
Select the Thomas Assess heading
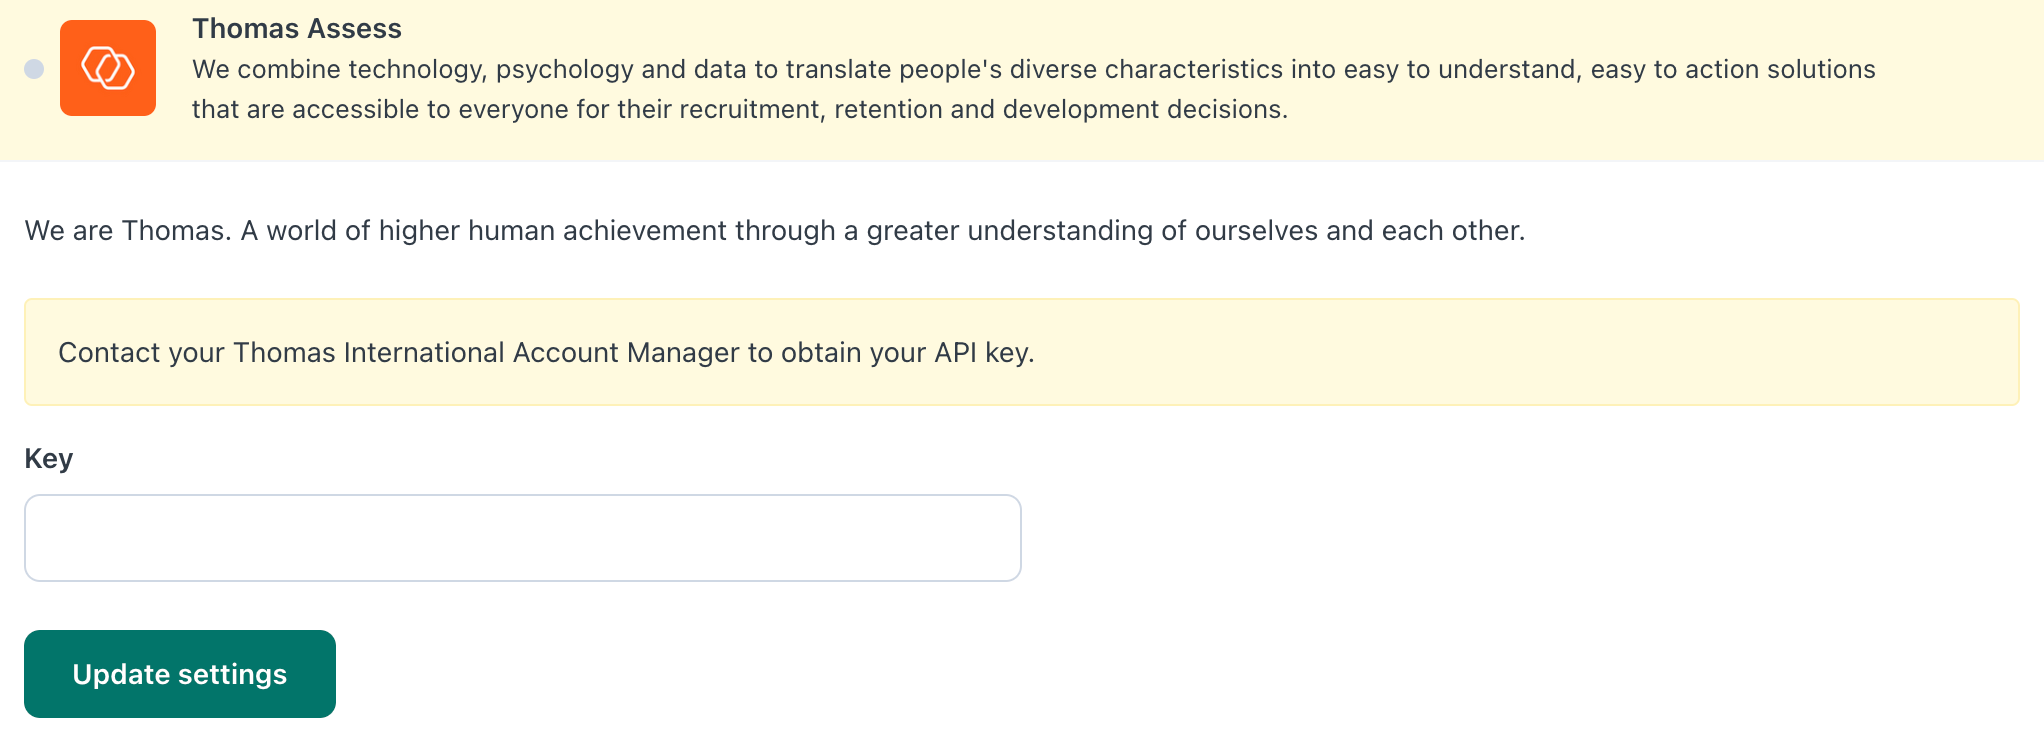(297, 29)
